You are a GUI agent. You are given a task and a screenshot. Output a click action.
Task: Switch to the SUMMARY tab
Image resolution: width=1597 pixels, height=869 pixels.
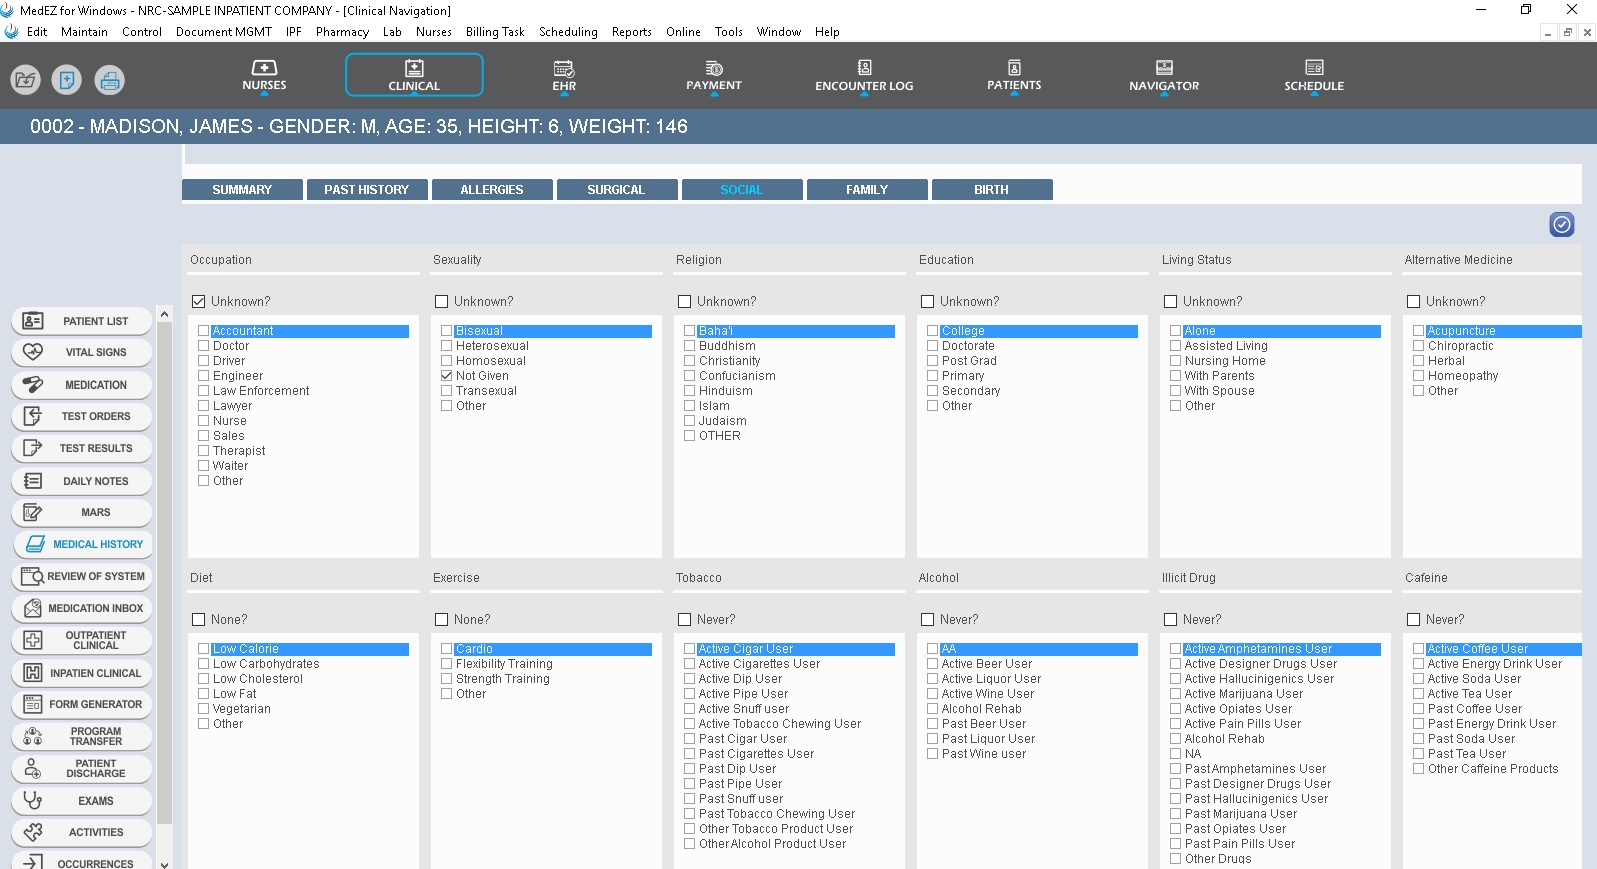coord(242,189)
